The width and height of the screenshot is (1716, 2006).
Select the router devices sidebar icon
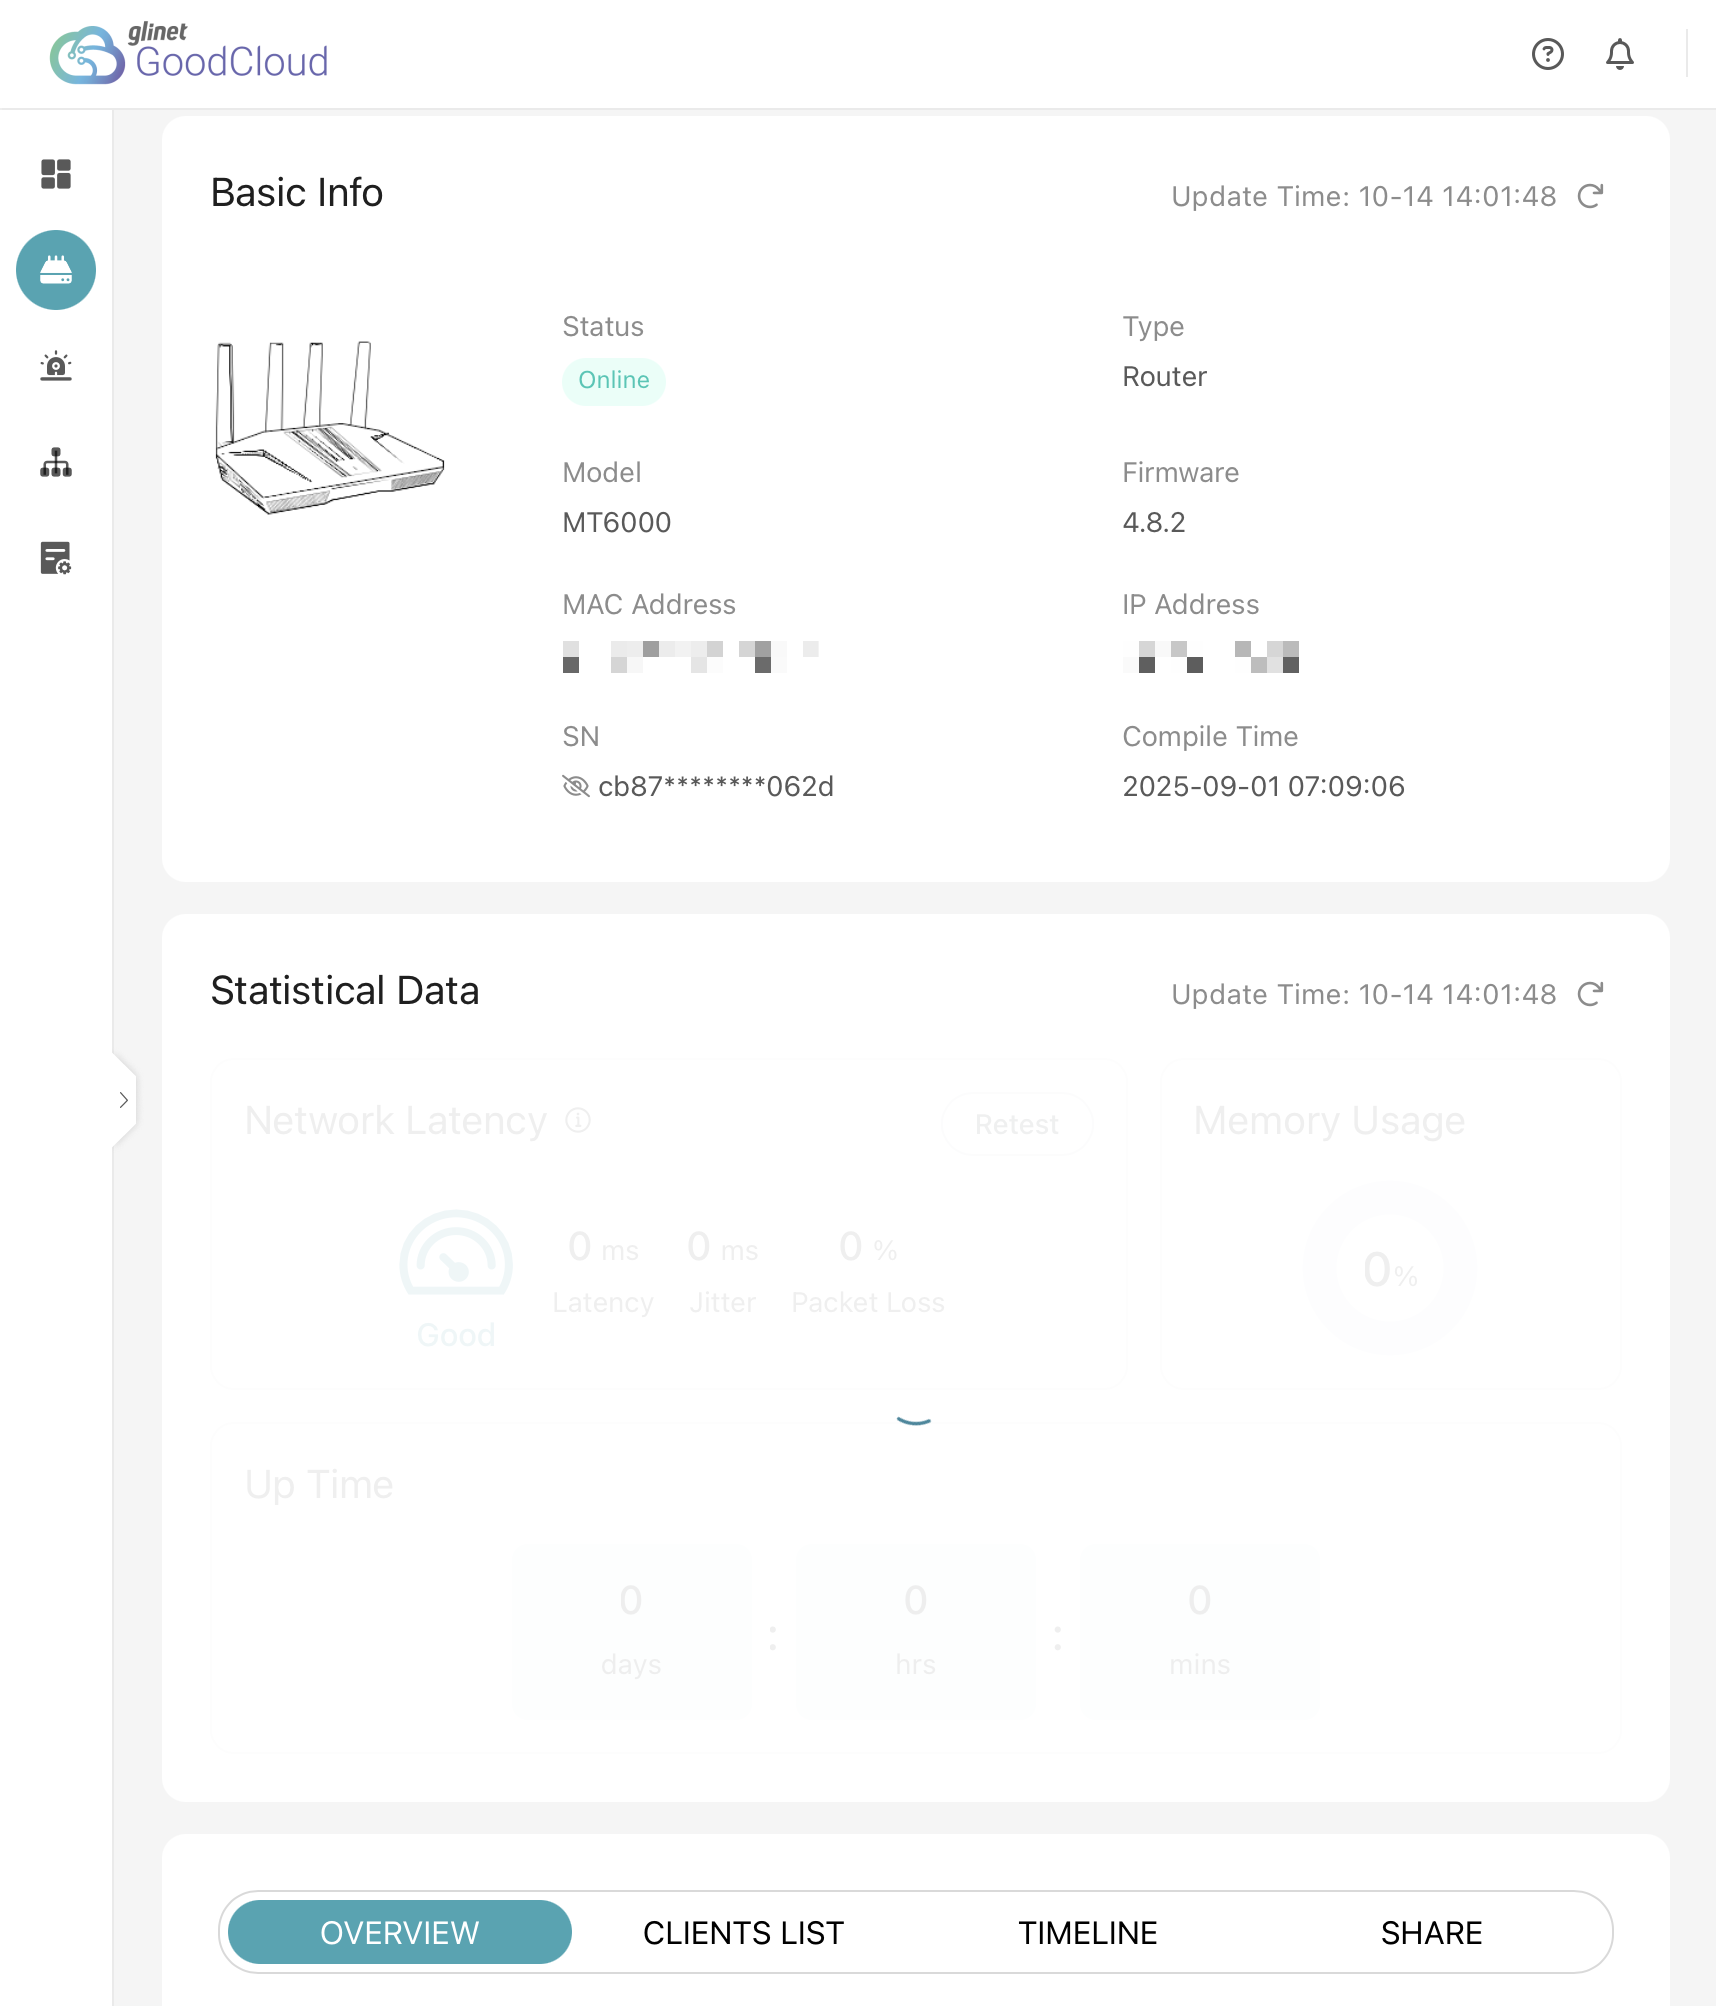[x=56, y=270]
